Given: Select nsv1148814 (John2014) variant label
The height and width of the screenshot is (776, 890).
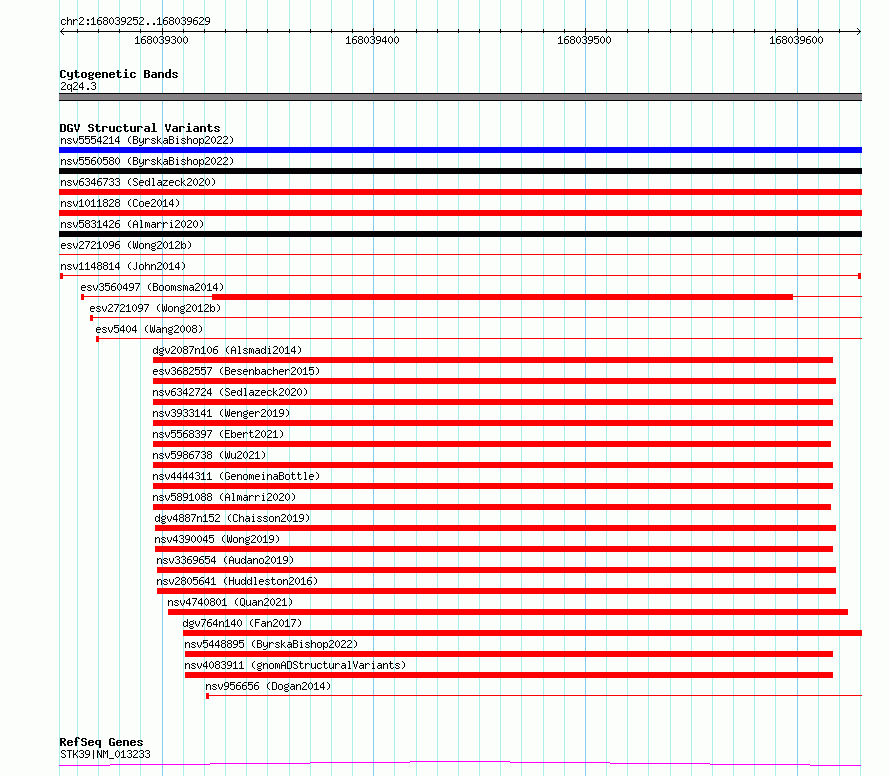Looking at the screenshot, I should tap(123, 266).
